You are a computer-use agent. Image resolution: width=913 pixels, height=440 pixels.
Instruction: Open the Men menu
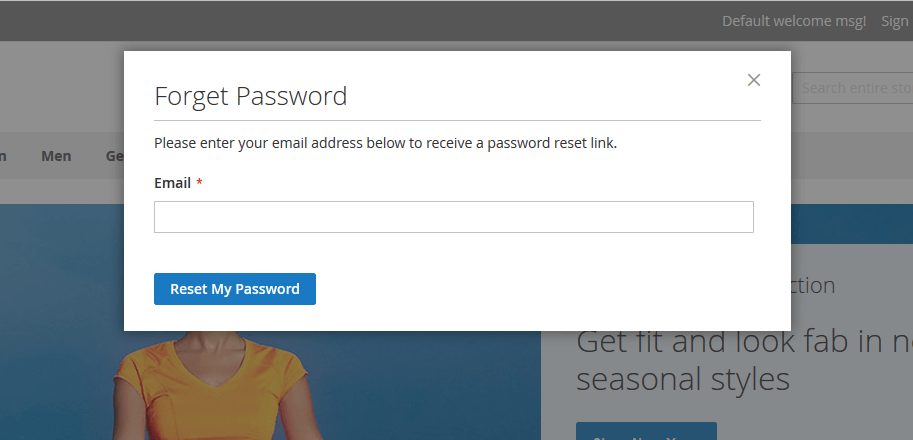[x=56, y=156]
